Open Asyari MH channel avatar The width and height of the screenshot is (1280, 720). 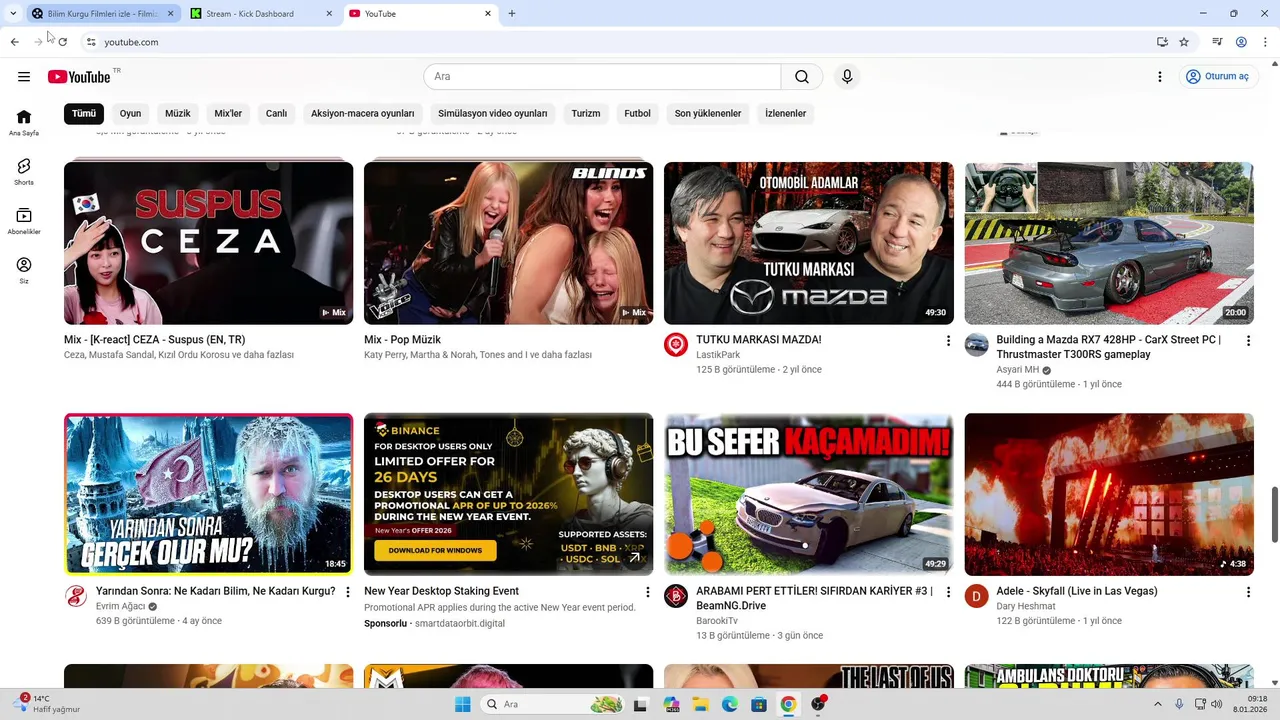click(976, 345)
